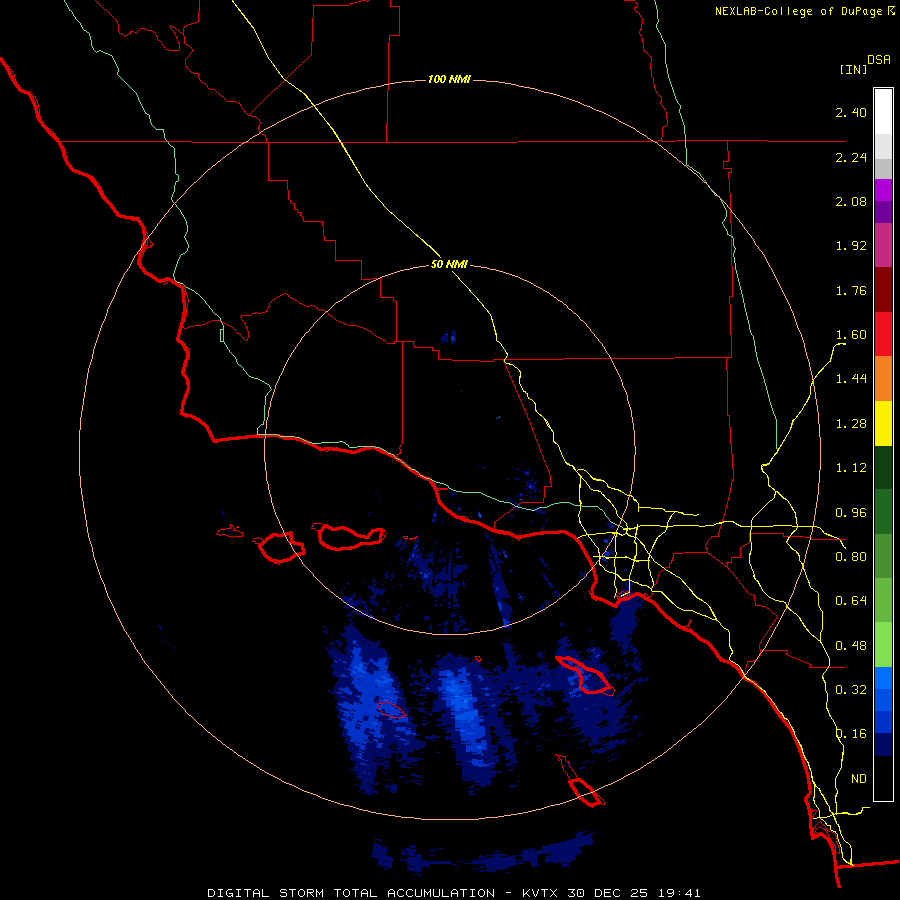Viewport: 900px width, 900px height.
Task: Pick the yellow swatch beside 1.28
Action: (883, 423)
